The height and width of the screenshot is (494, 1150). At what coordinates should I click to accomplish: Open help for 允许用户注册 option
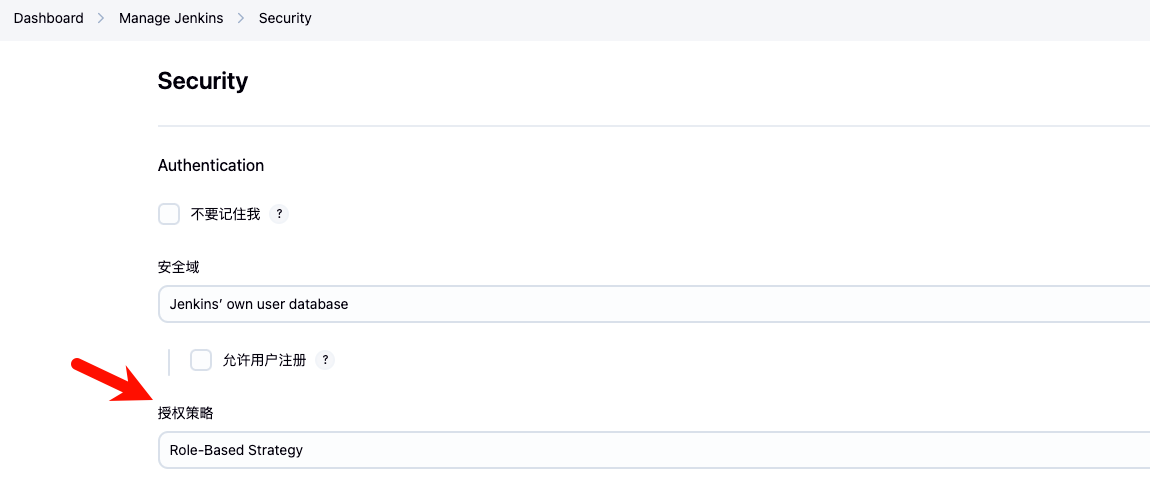325,360
